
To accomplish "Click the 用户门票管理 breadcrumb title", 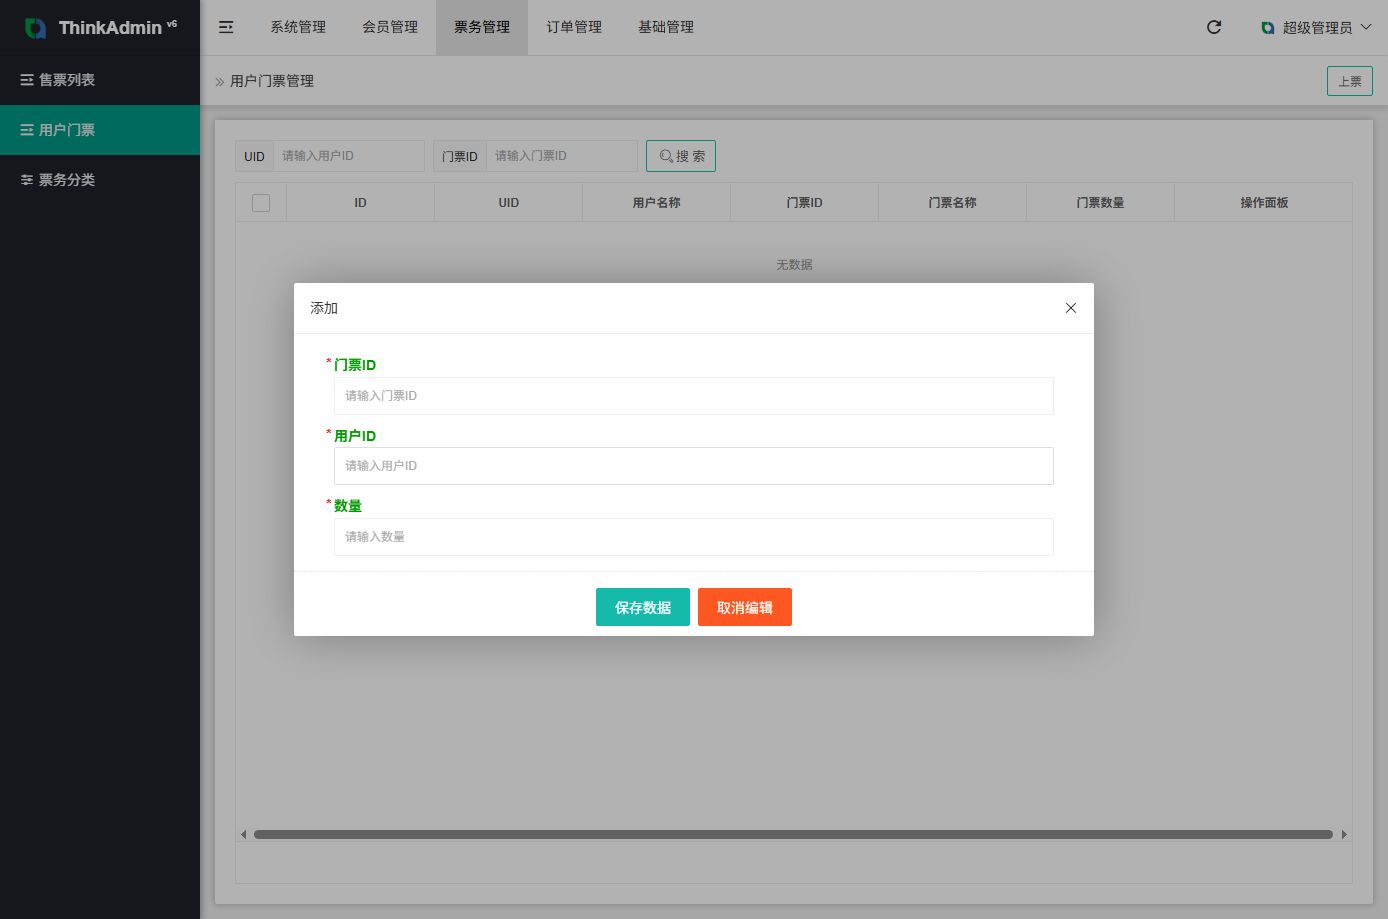I will [x=272, y=81].
